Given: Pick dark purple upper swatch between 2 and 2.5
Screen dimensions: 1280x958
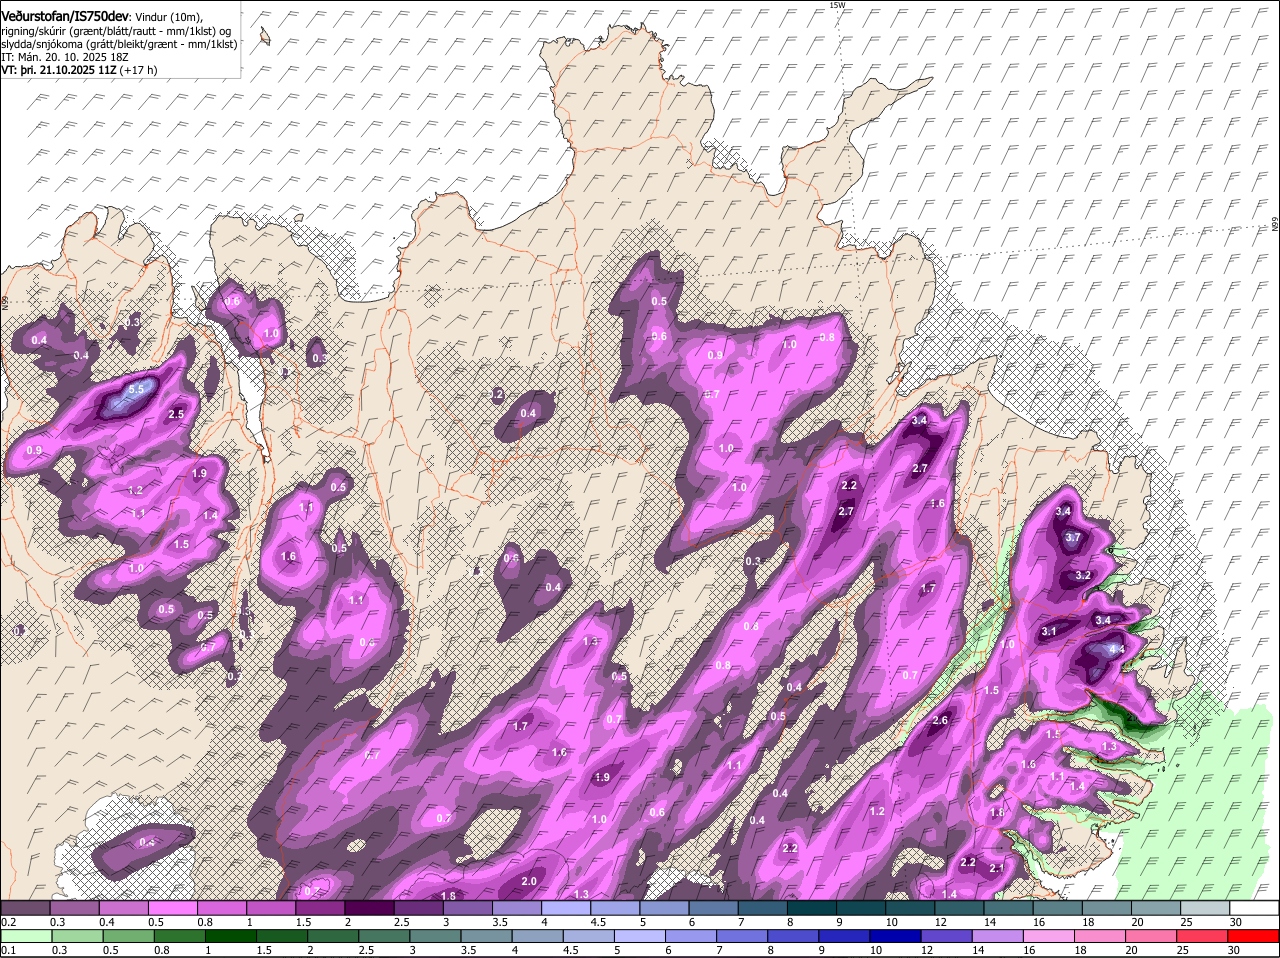Looking at the screenshot, I should 369,907.
